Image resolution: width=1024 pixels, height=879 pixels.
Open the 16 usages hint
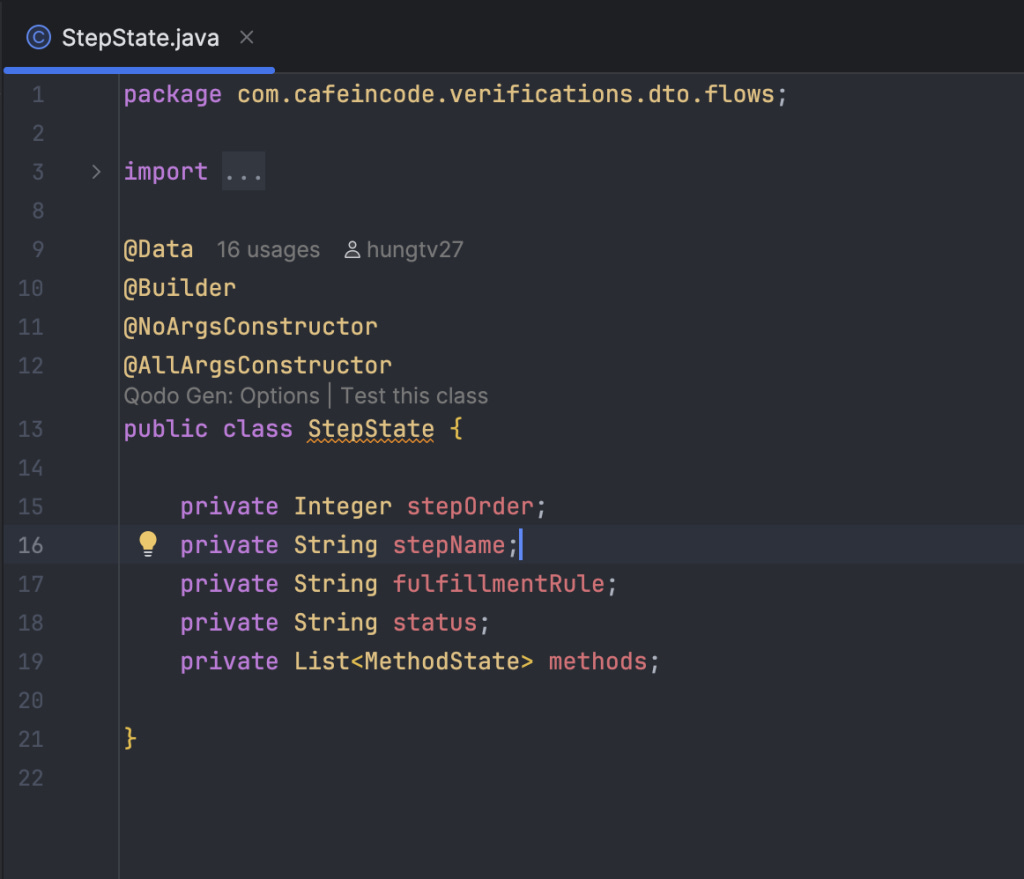268,249
